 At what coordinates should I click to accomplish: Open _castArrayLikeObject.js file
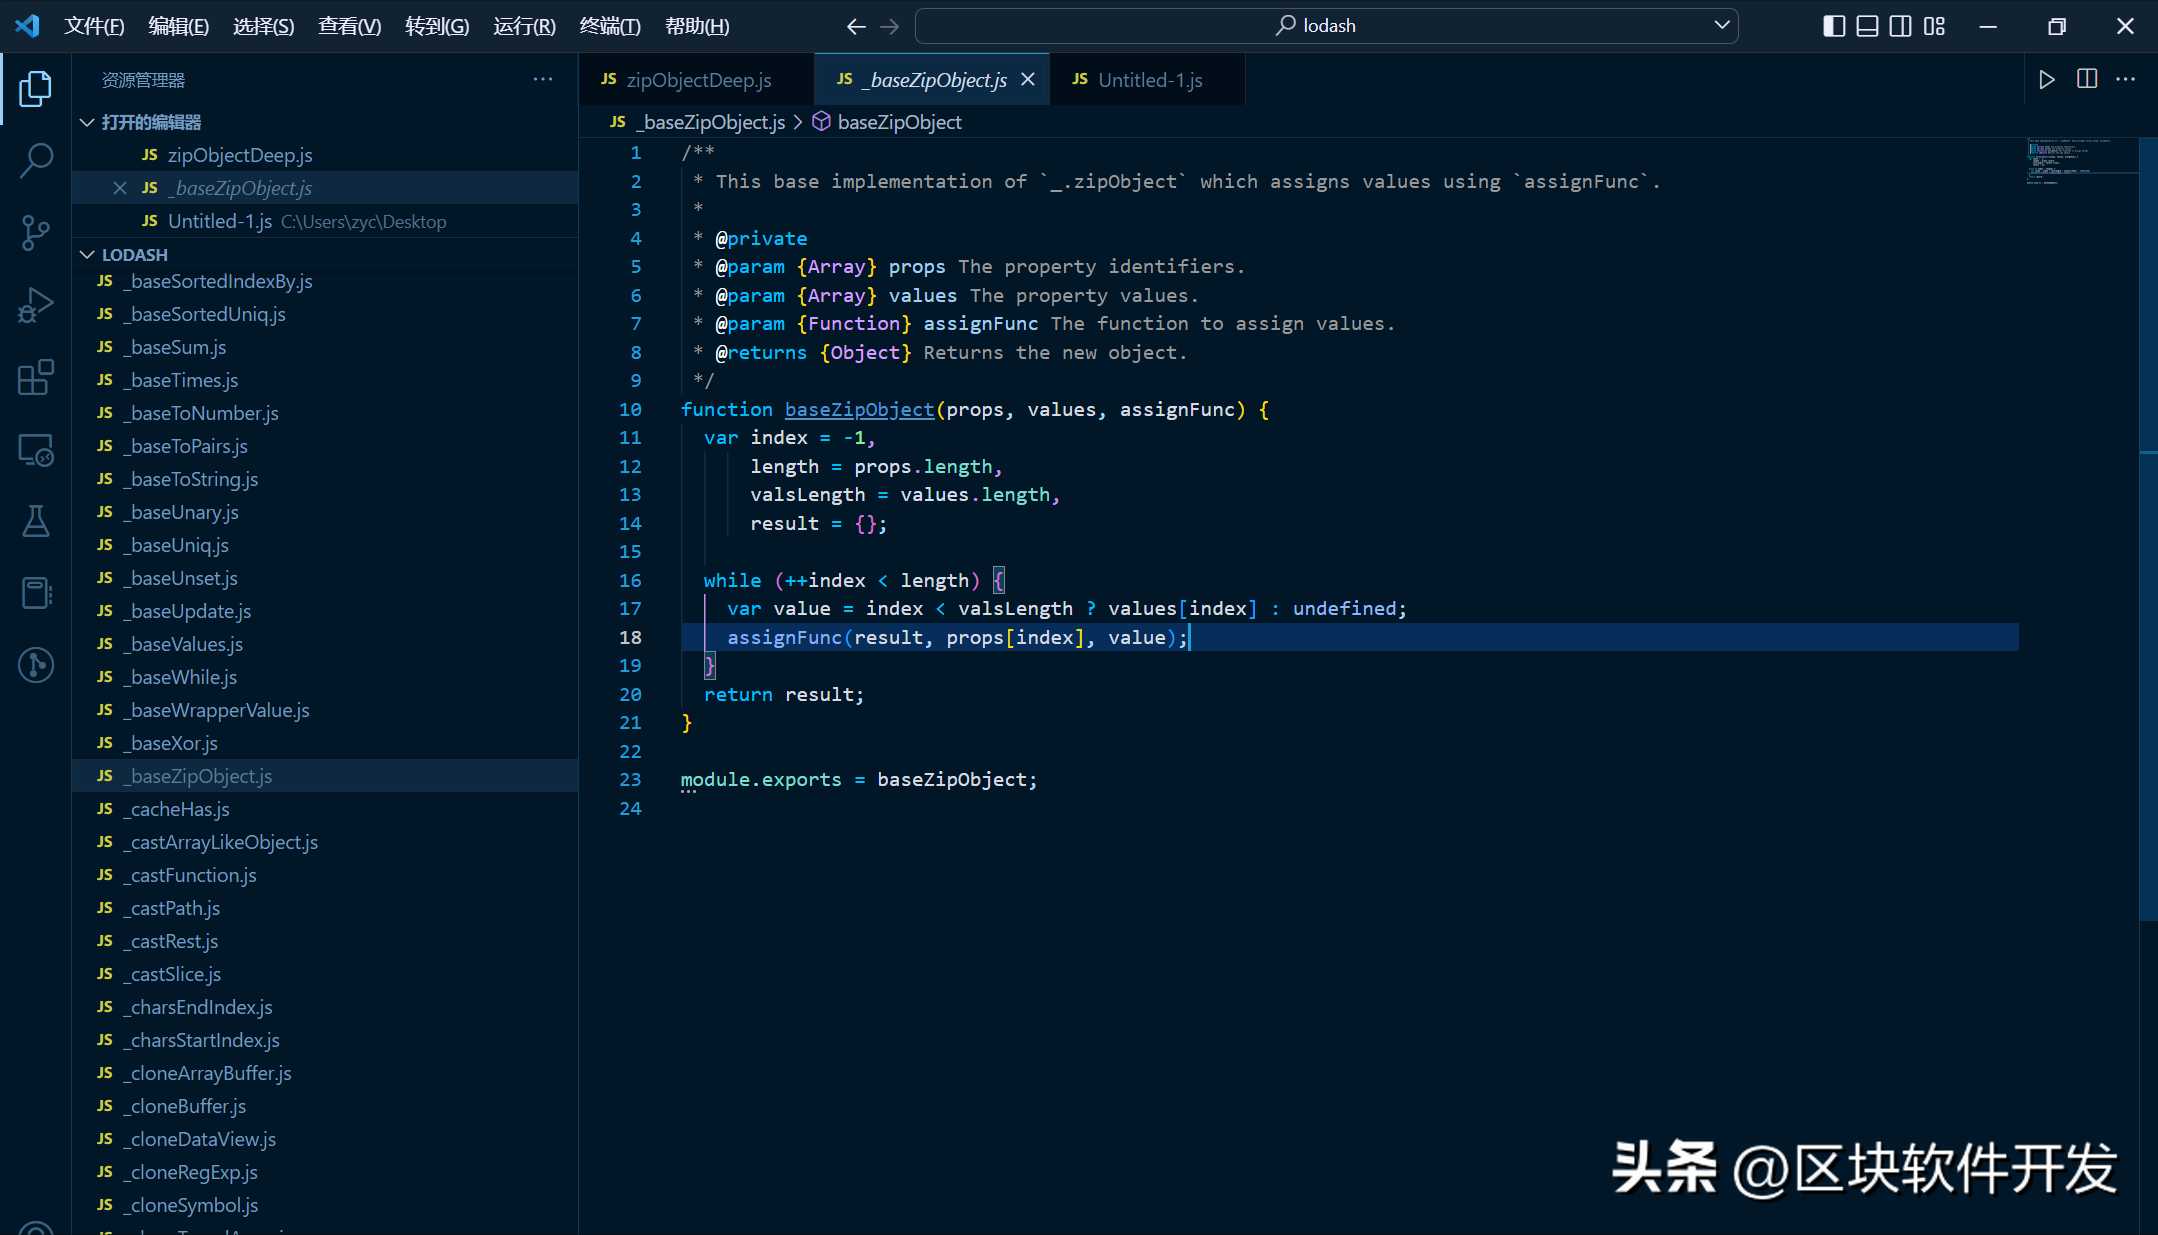point(325,842)
